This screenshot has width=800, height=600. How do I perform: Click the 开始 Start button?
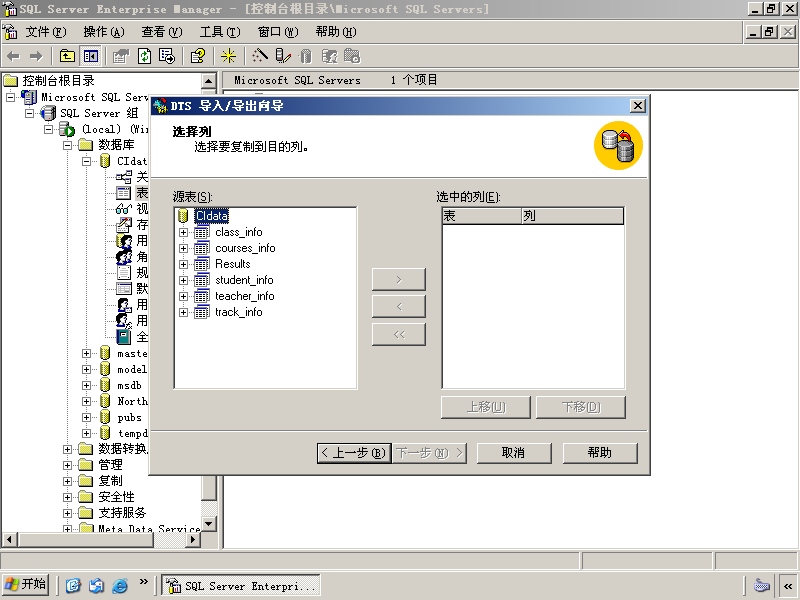coord(26,585)
